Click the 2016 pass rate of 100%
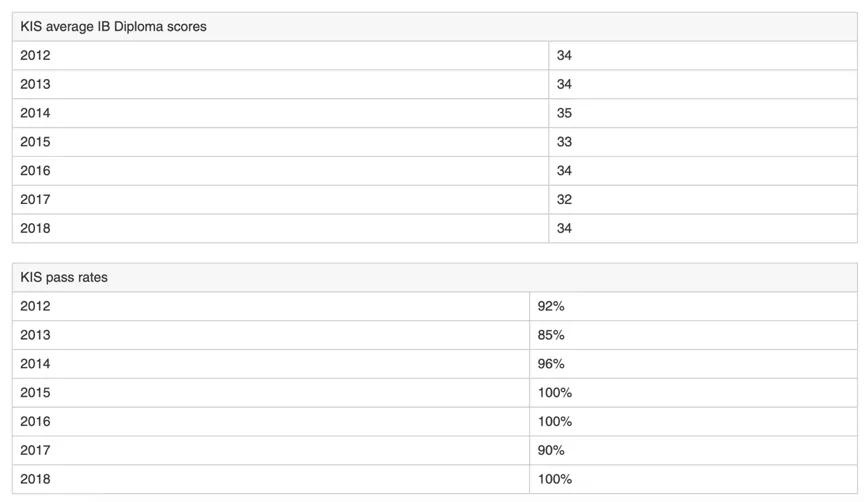 554,422
